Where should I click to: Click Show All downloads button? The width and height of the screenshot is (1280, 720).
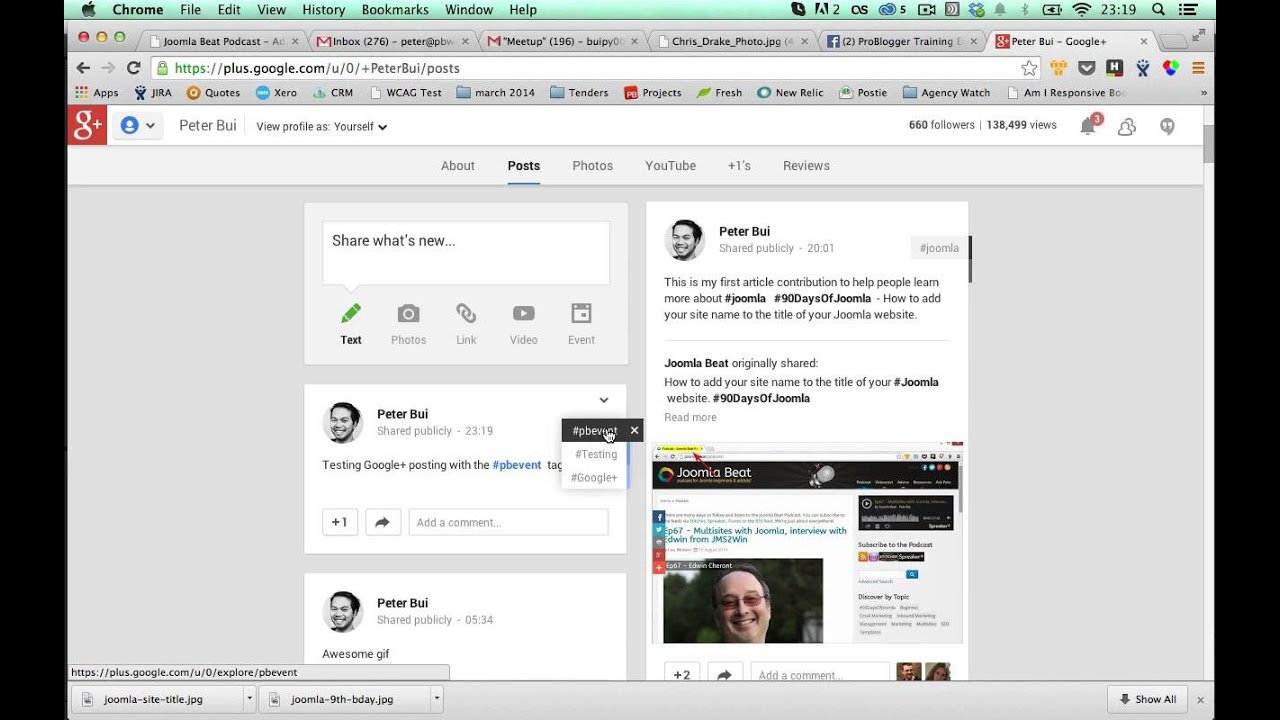pyautogui.click(x=1148, y=699)
